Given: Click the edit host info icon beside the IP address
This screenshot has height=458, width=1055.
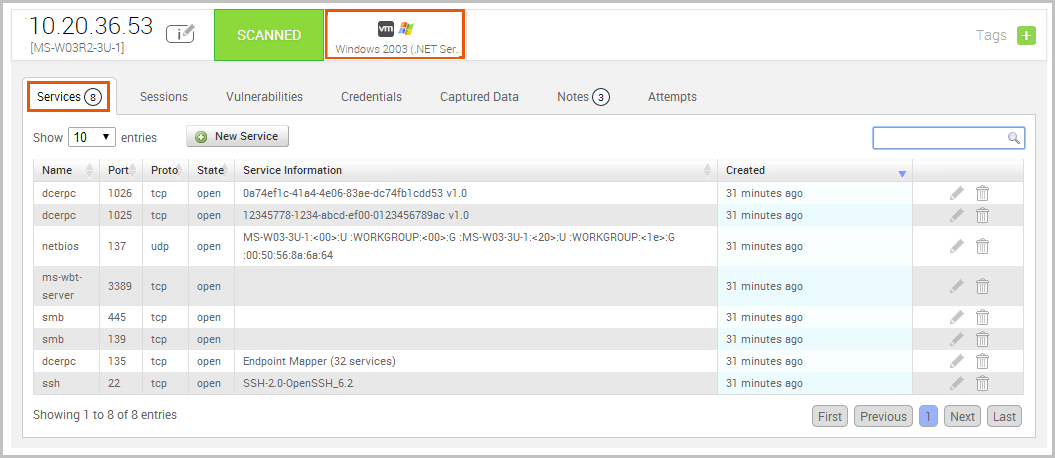Looking at the screenshot, I should click(x=181, y=34).
